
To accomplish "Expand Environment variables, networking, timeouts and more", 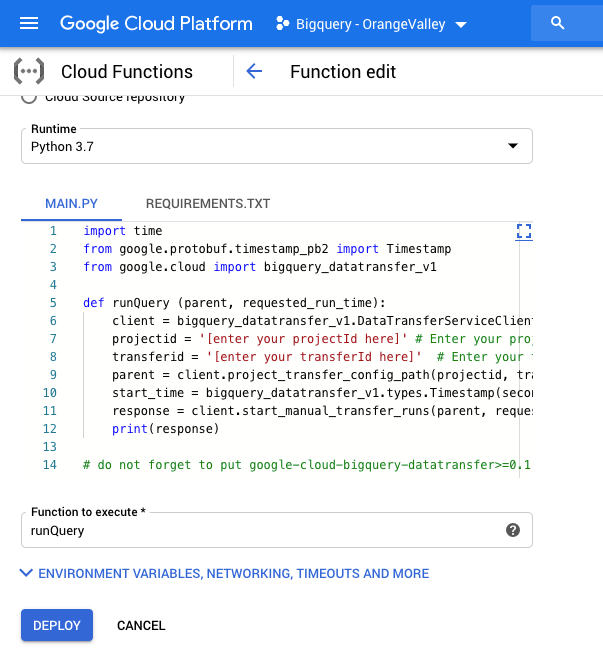I will pos(225,573).
